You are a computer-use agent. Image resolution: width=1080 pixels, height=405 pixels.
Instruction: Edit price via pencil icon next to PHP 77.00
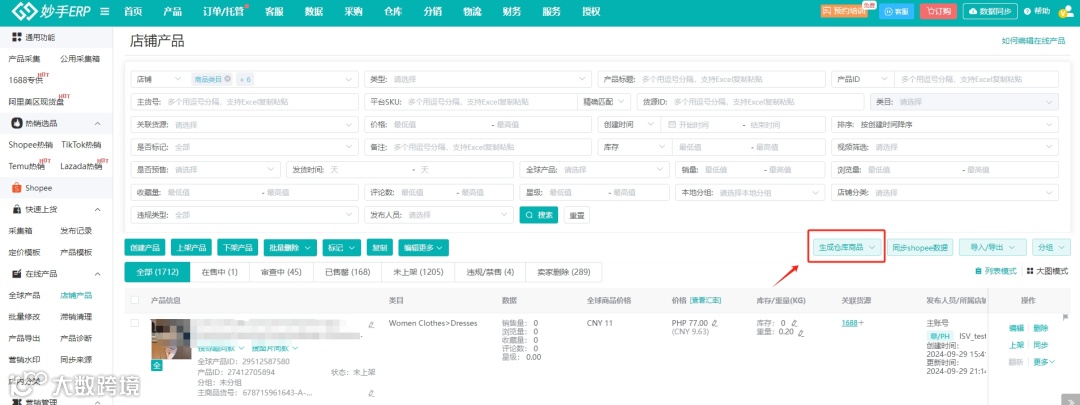coord(714,322)
